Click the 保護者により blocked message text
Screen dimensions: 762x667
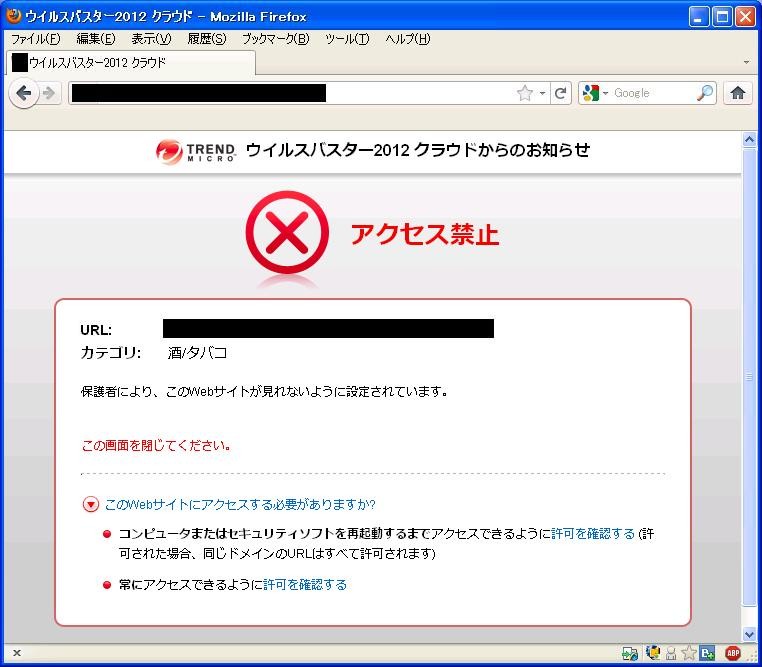pyautogui.click(x=264, y=391)
